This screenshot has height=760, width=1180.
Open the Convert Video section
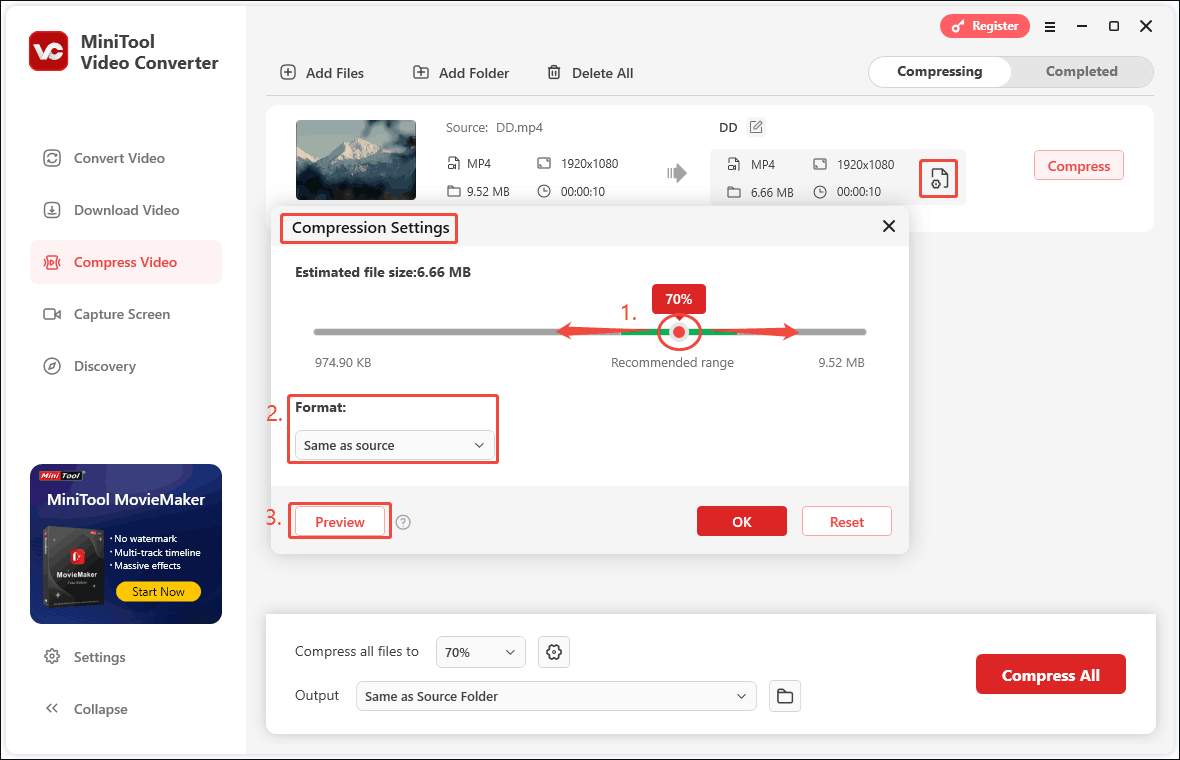pos(104,158)
